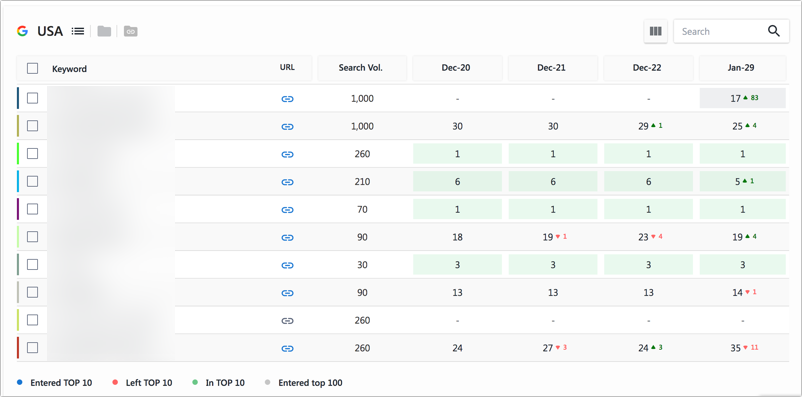Click the Jan-29 cell showing 14 down 1
Screen dimensions: 802x397
pos(743,293)
